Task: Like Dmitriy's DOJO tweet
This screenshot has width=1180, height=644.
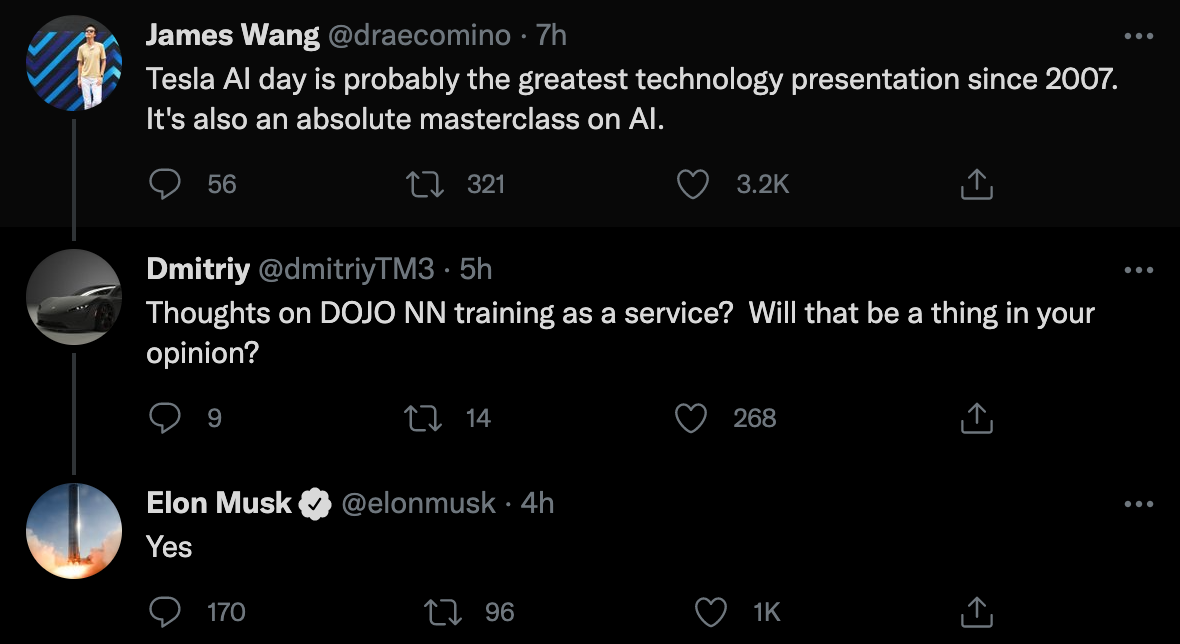Action: (692, 418)
